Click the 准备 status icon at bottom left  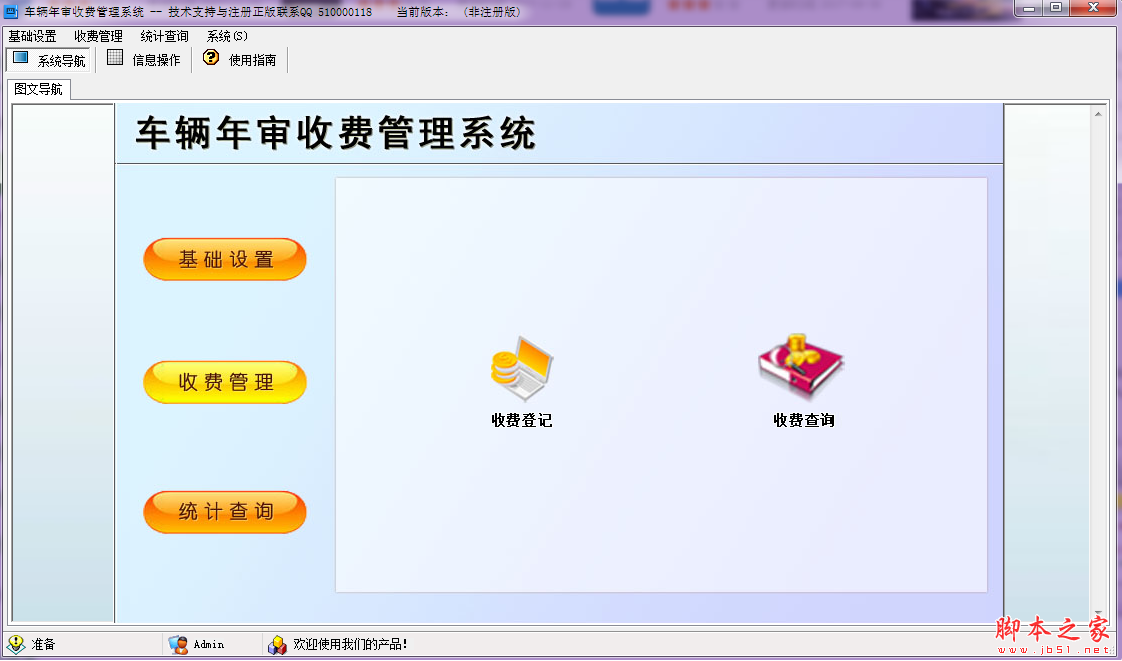14,645
